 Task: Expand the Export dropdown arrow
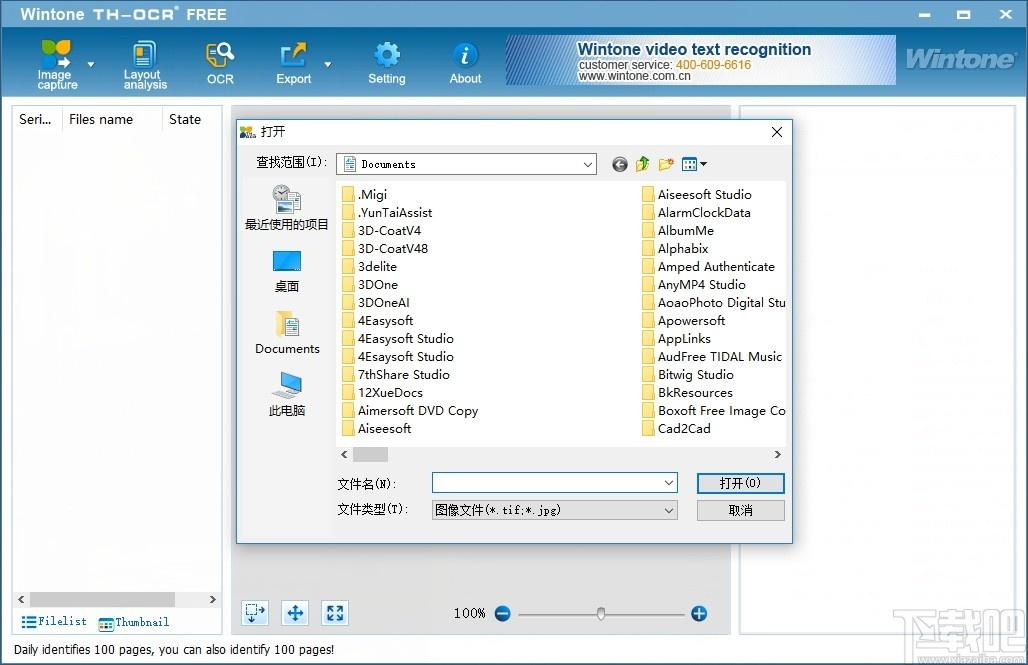[x=328, y=64]
